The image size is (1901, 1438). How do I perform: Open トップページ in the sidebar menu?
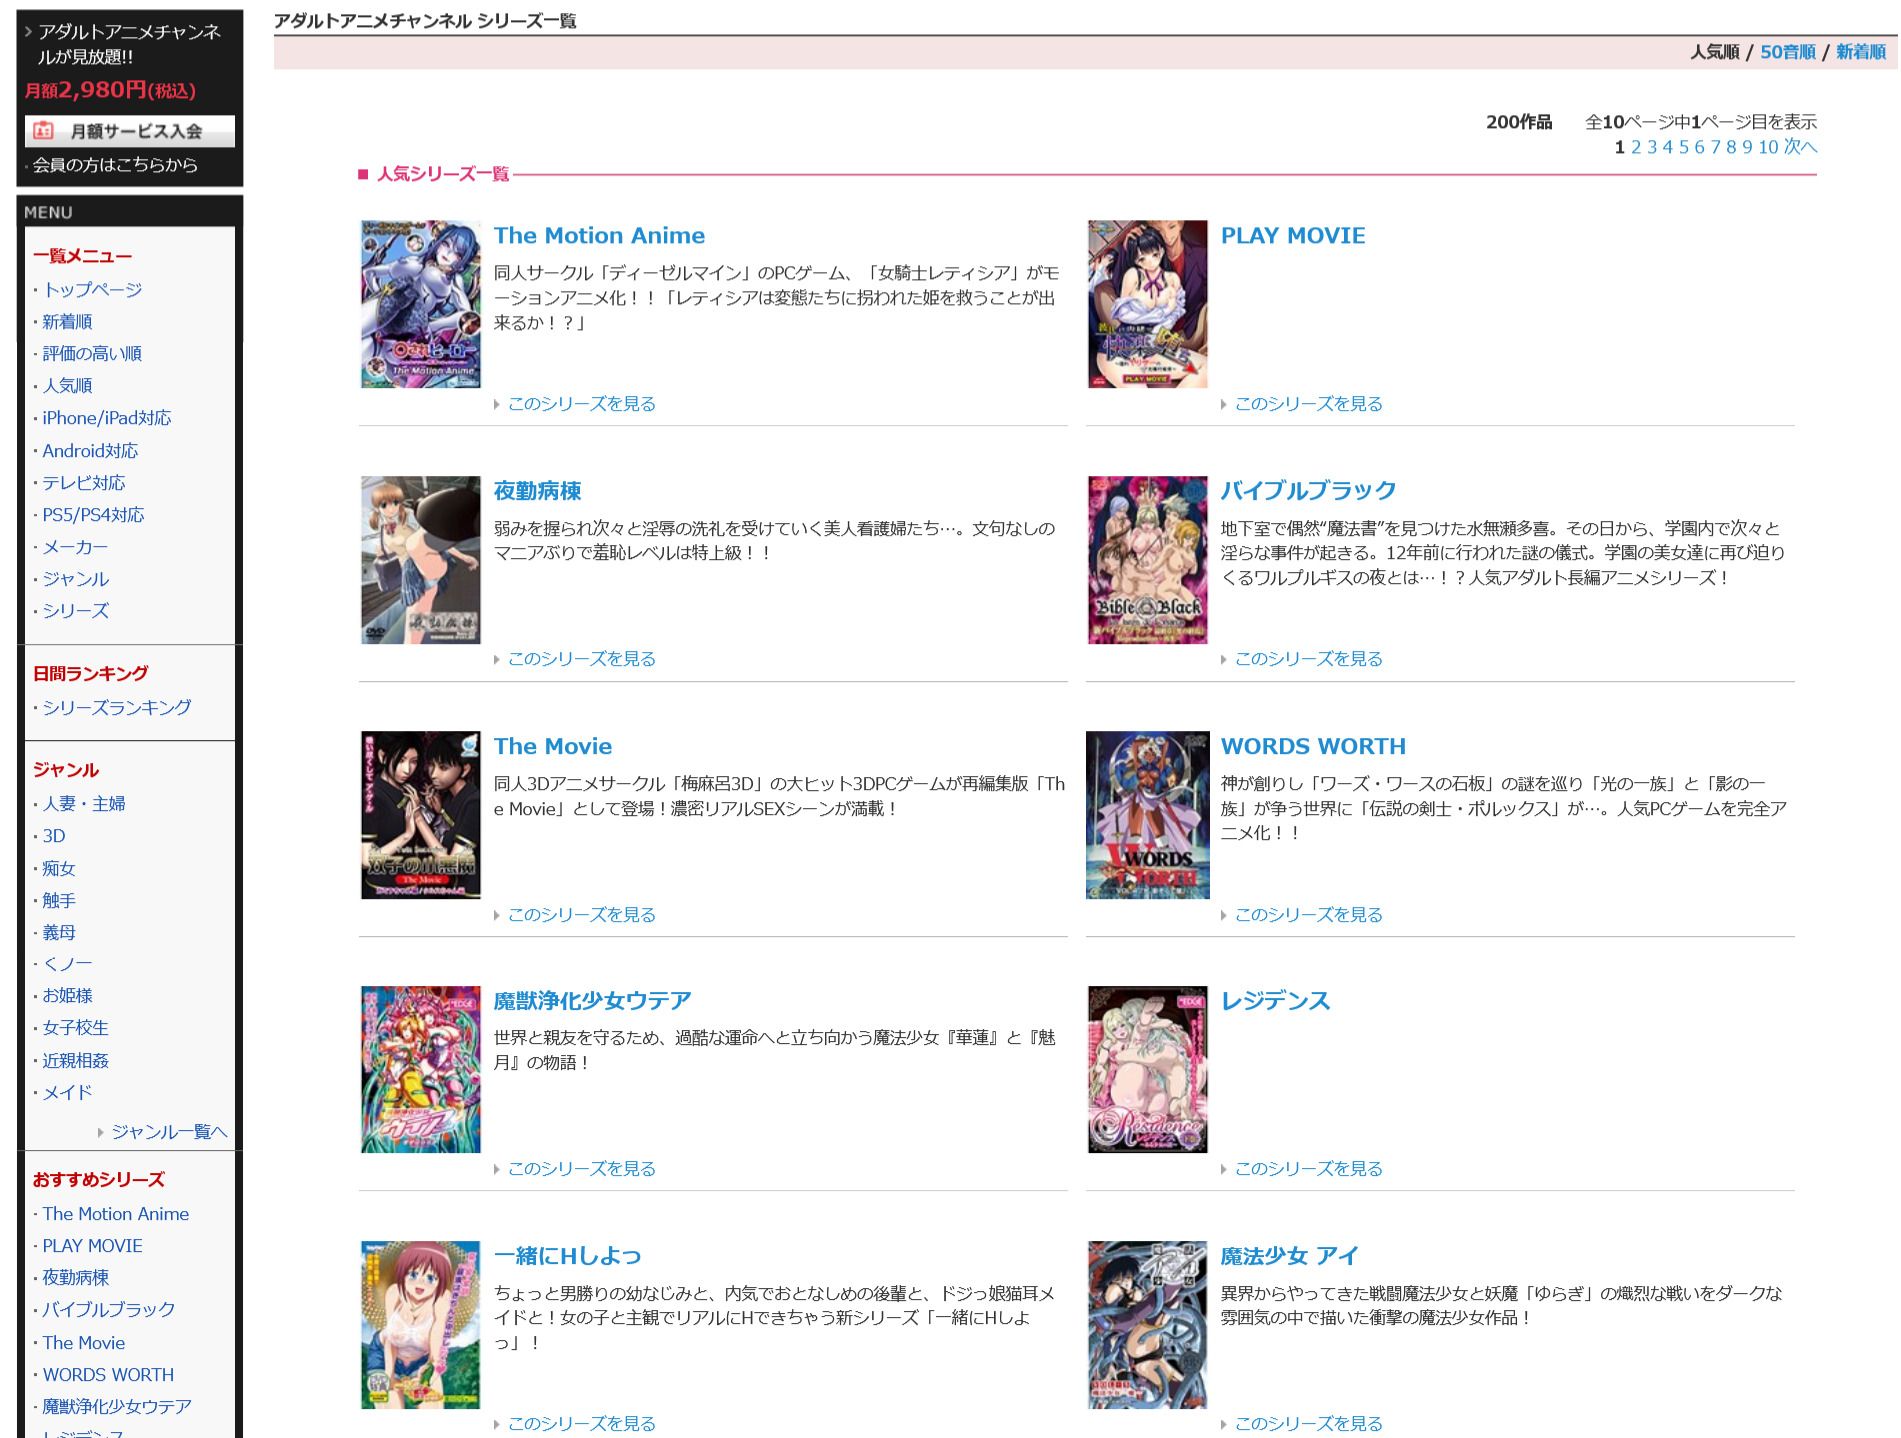point(92,290)
